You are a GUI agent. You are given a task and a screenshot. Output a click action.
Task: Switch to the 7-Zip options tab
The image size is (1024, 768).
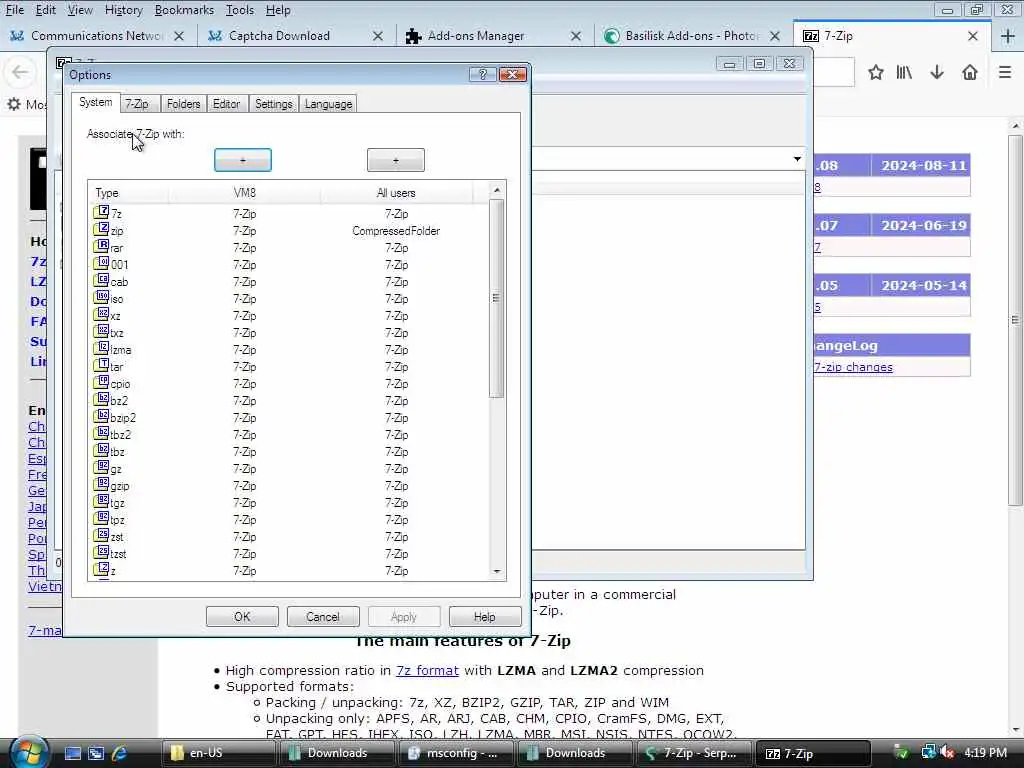(x=137, y=104)
